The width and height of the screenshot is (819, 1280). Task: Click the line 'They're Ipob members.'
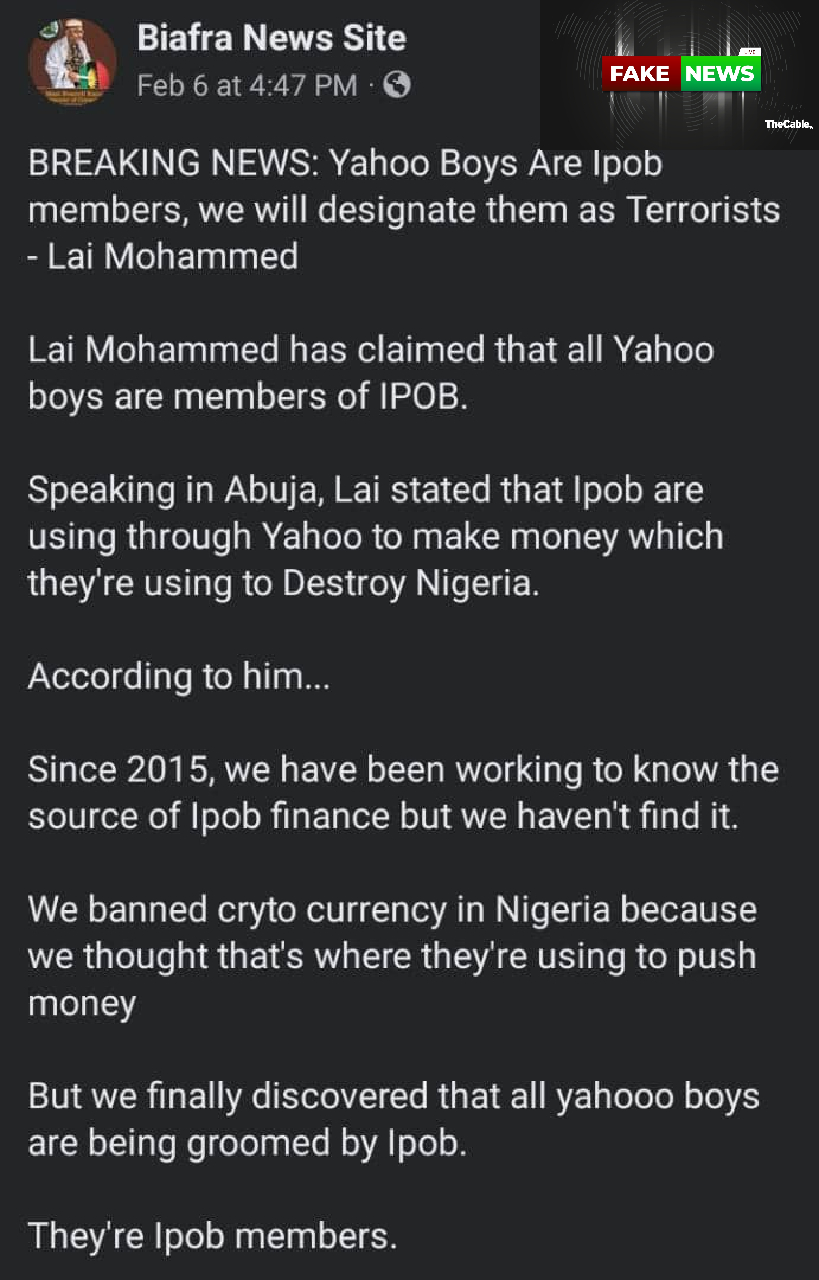pyautogui.click(x=212, y=1236)
